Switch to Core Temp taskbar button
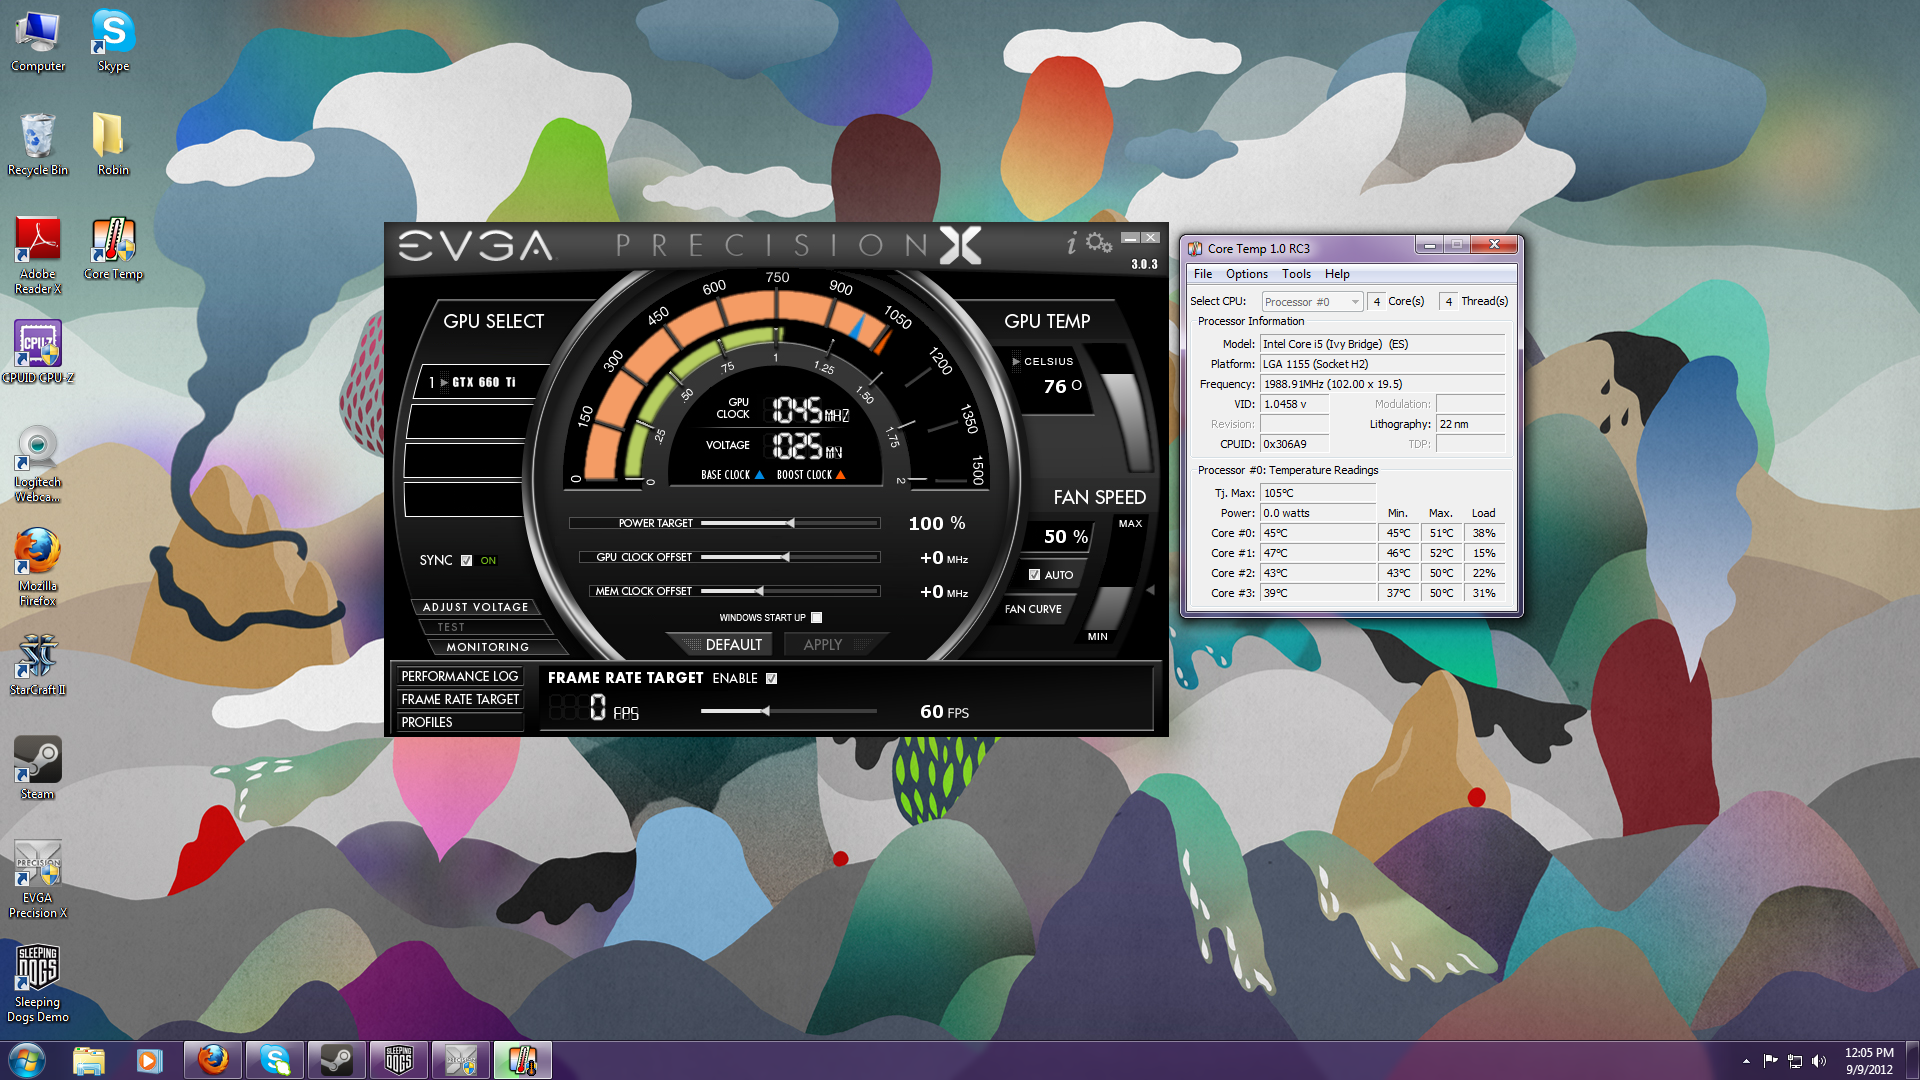The width and height of the screenshot is (1920, 1080). pyautogui.click(x=523, y=1060)
